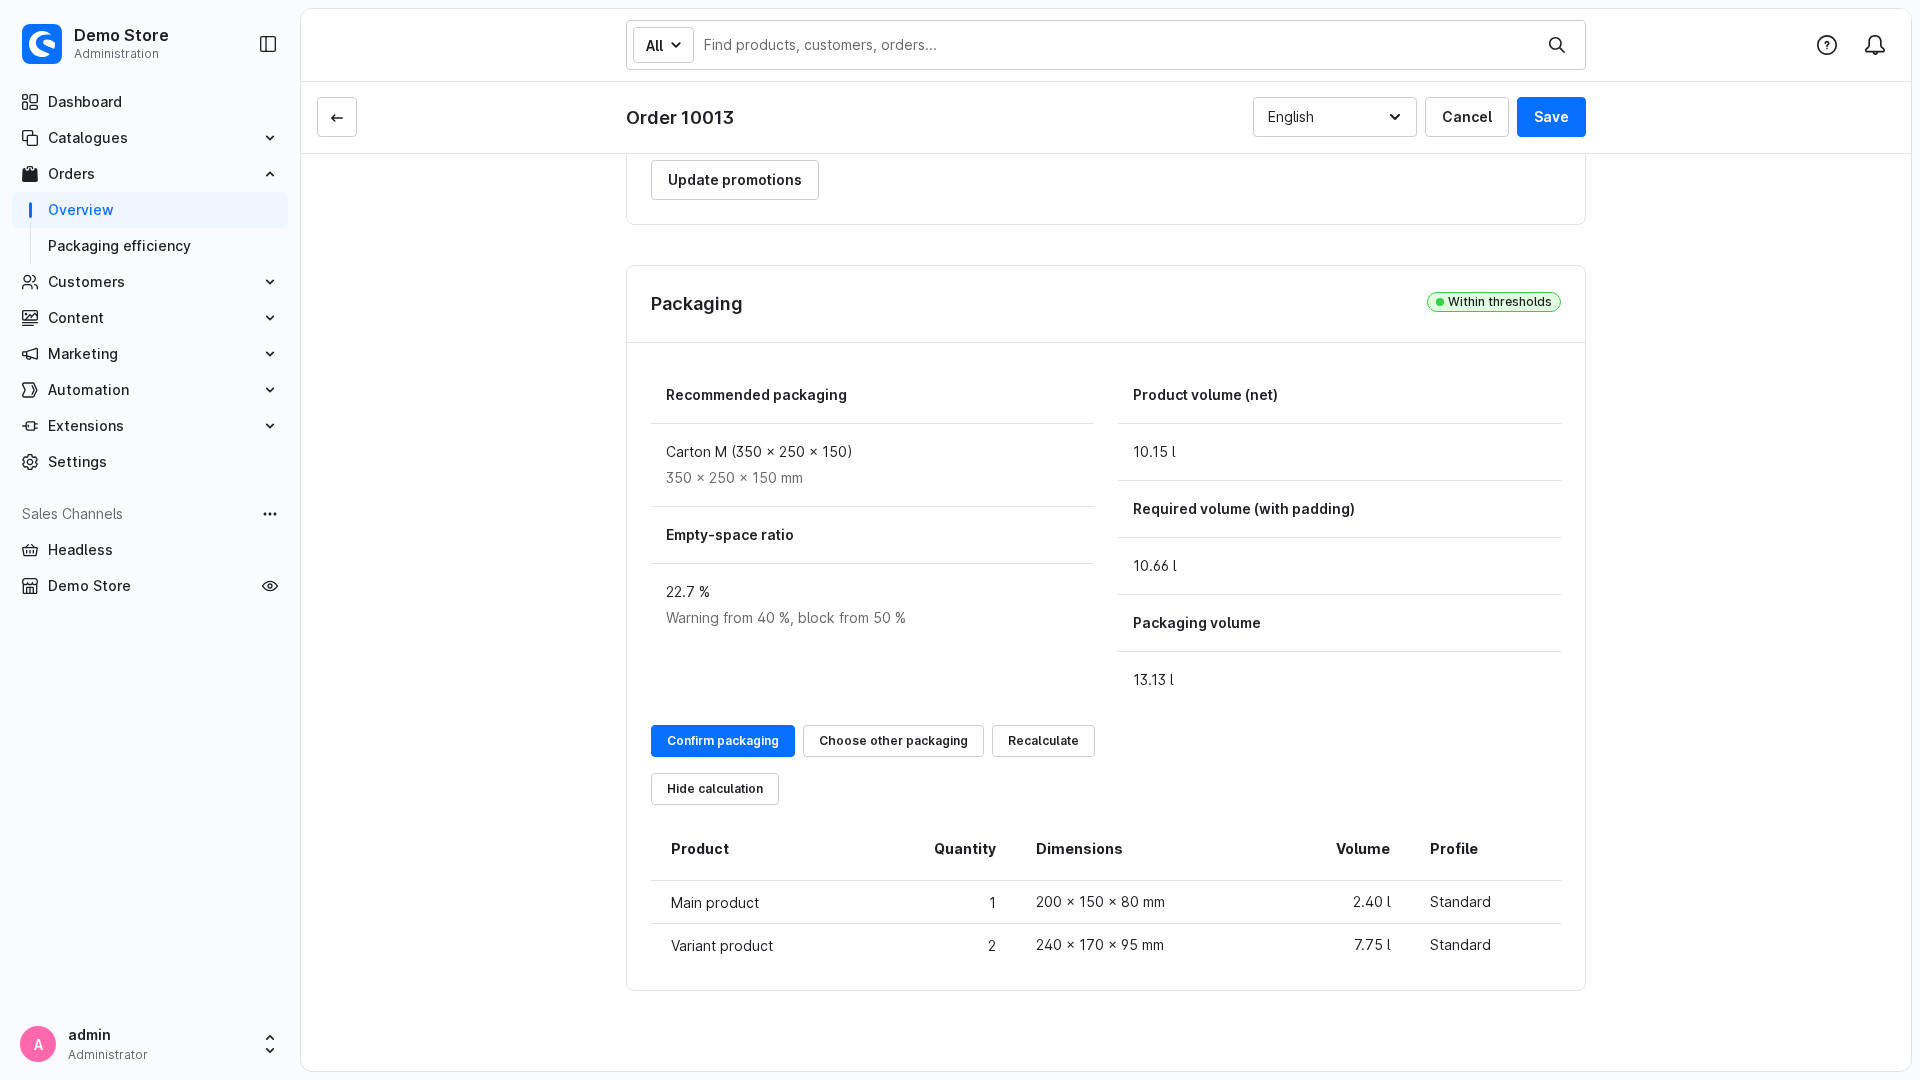1920x1080 pixels.
Task: Open the notifications bell icon
Action: [x=1875, y=45]
